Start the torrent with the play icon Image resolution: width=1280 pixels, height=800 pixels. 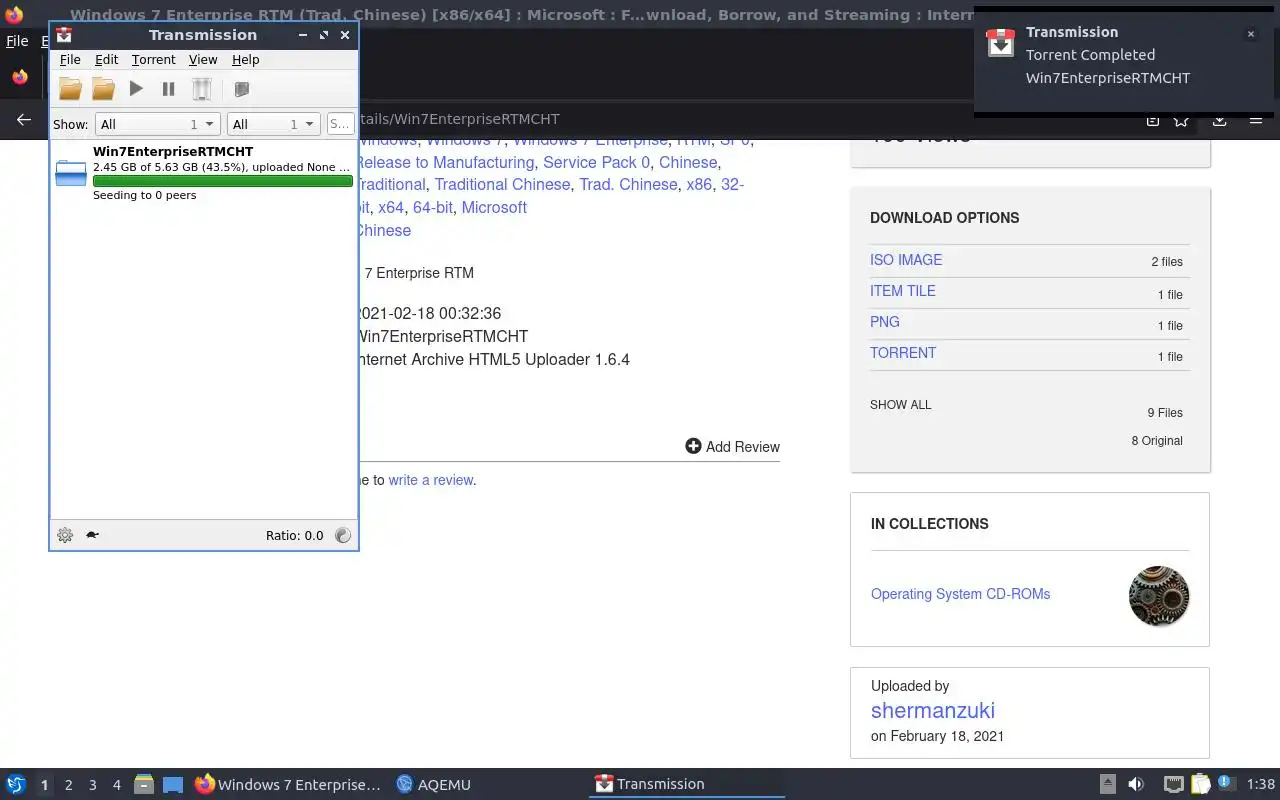click(x=136, y=89)
